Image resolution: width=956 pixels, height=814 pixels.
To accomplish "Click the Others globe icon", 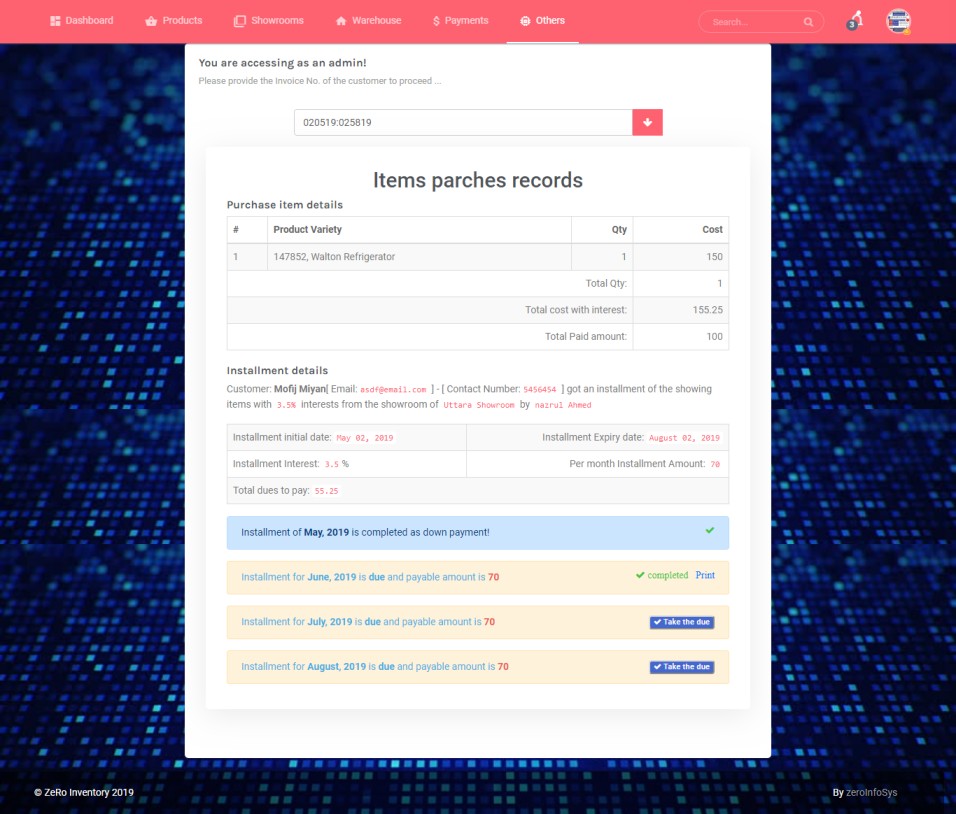I will pyautogui.click(x=525, y=21).
